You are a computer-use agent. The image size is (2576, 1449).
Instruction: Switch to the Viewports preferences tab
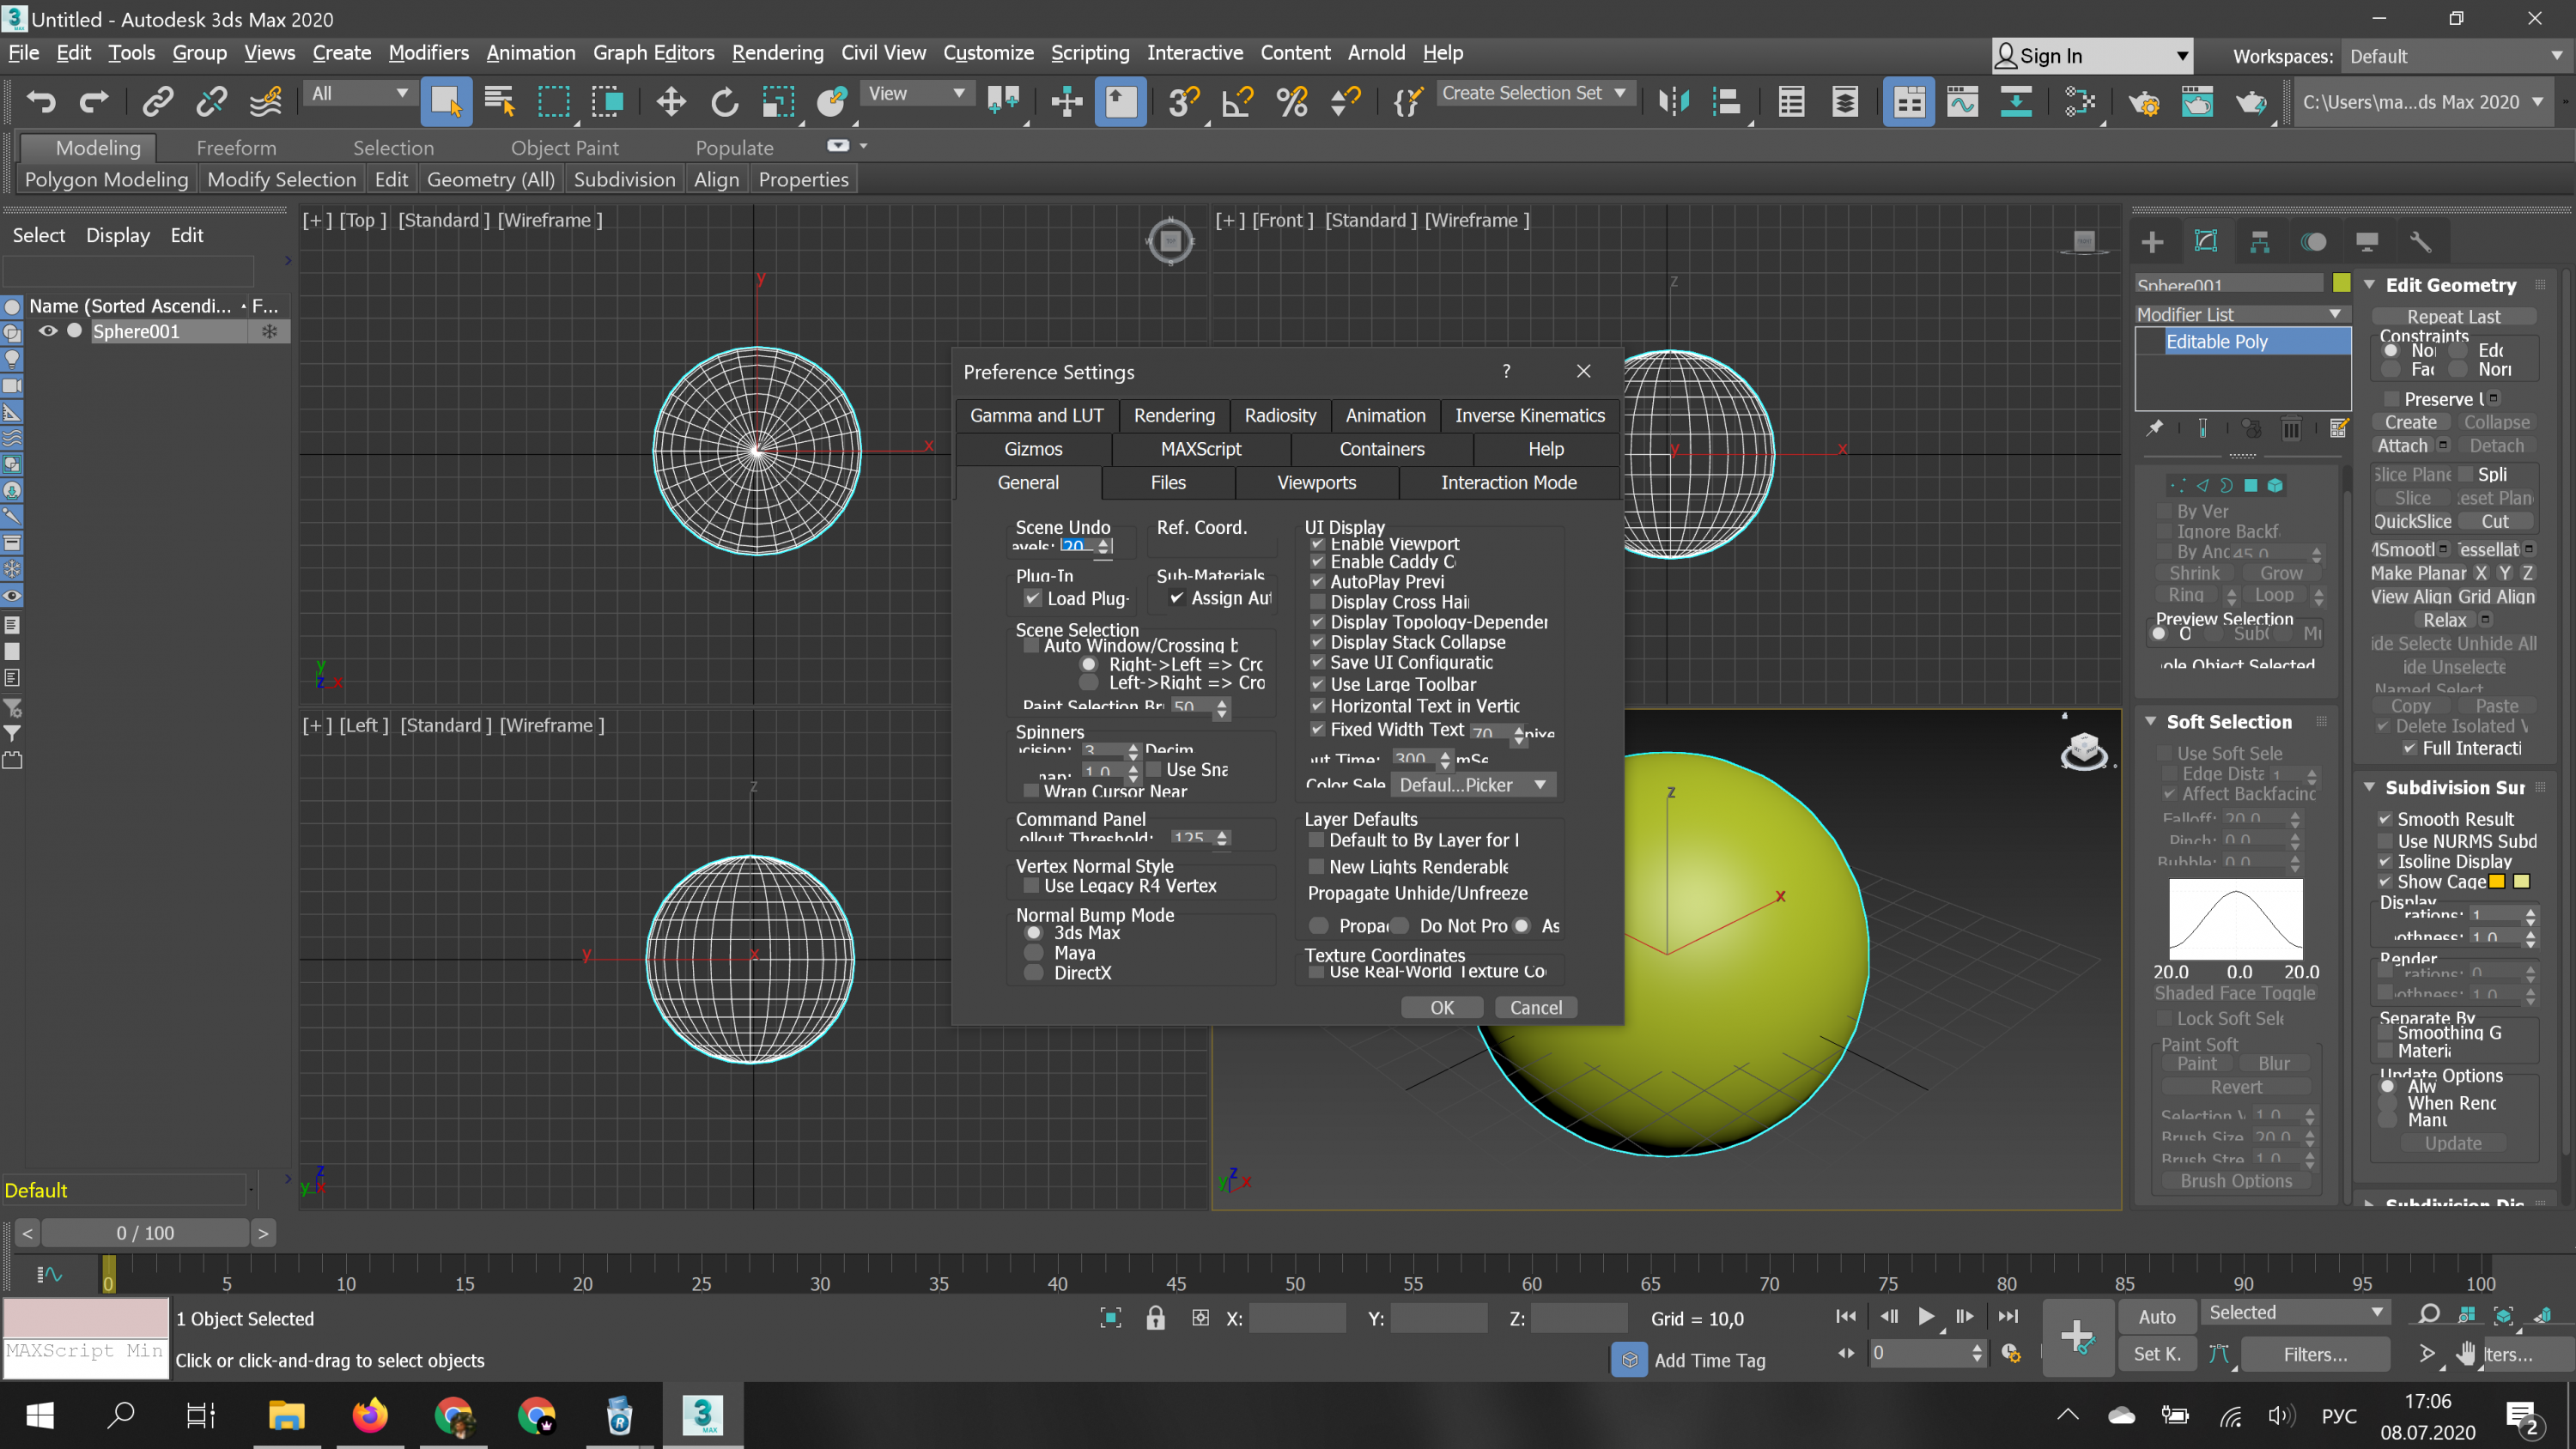pyautogui.click(x=1316, y=483)
